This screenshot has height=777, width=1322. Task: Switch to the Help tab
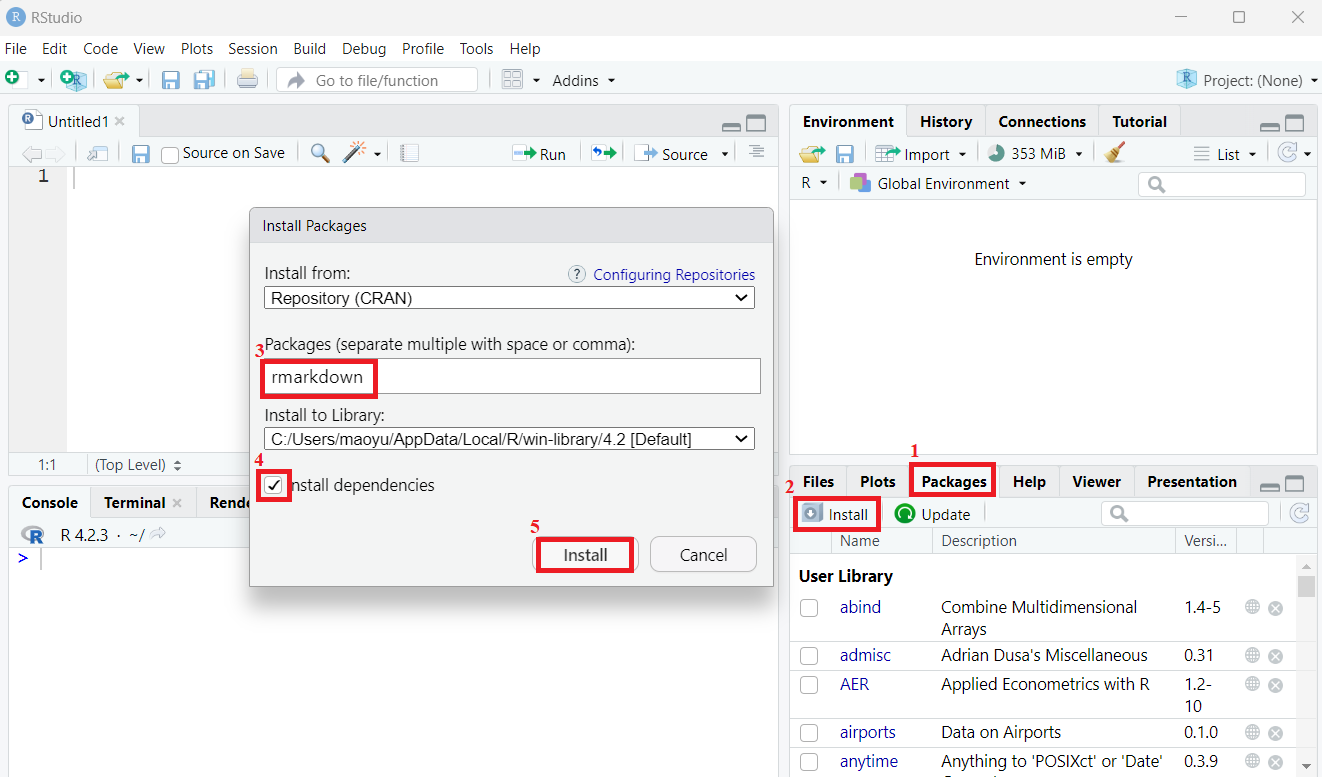click(x=1029, y=481)
